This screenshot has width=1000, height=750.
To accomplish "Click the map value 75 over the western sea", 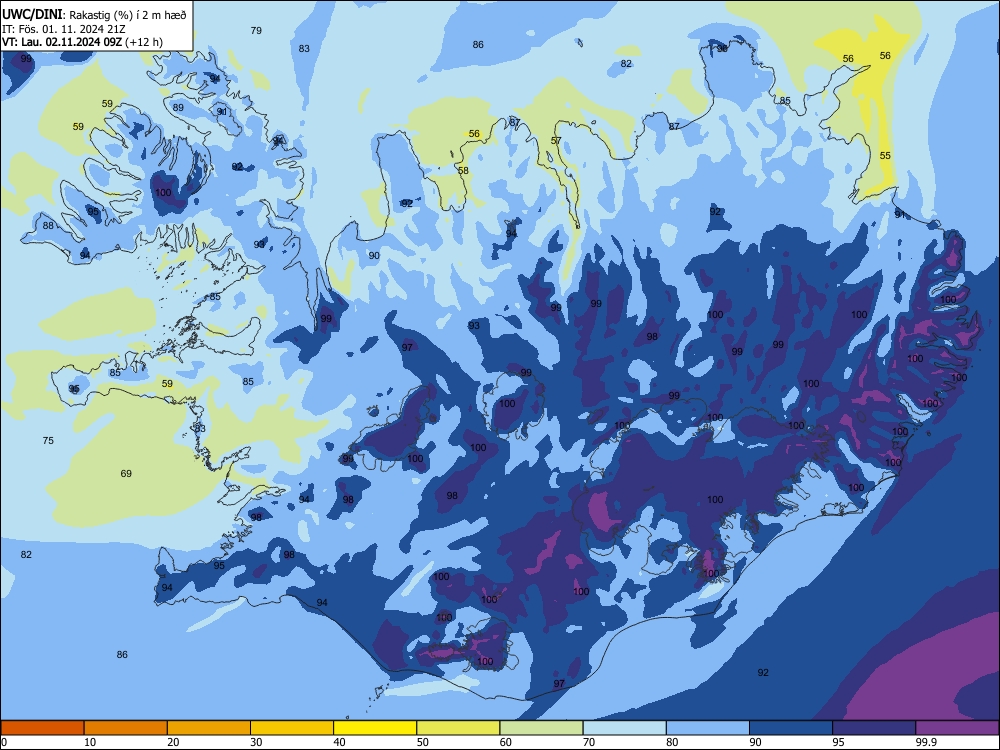I will pos(48,441).
